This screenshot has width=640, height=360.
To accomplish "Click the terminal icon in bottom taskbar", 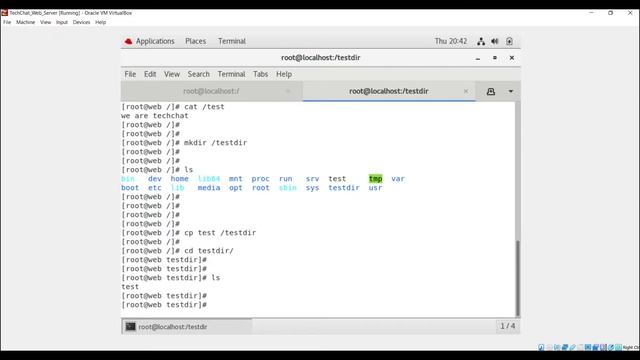I will click(131, 327).
